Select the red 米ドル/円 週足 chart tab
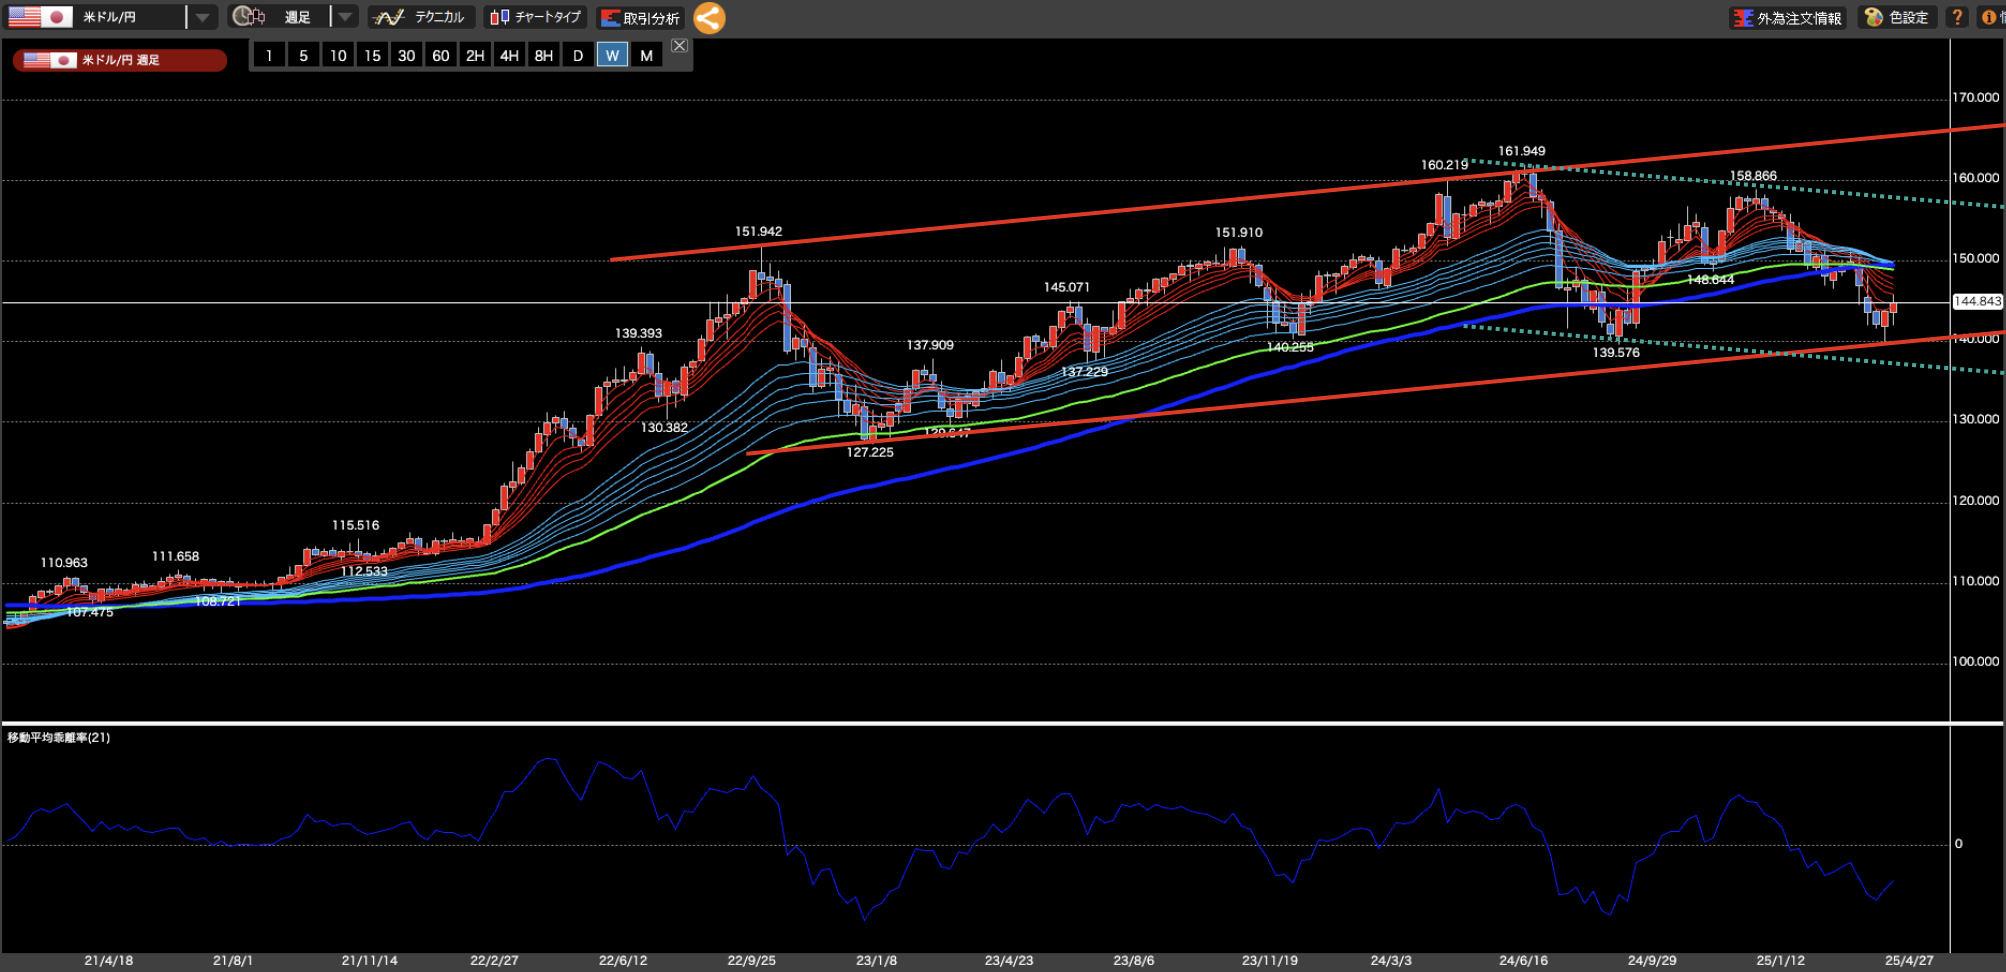The image size is (2006, 972). [120, 60]
